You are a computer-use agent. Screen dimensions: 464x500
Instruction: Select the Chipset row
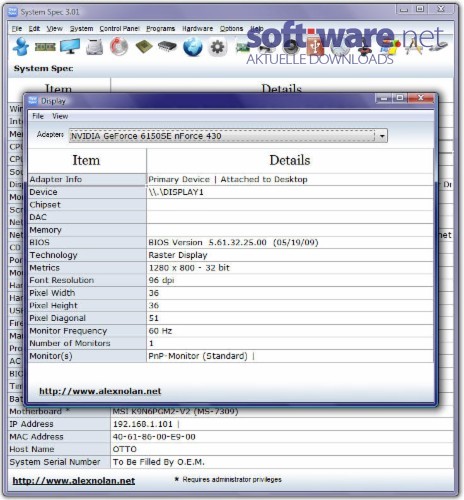(231, 205)
